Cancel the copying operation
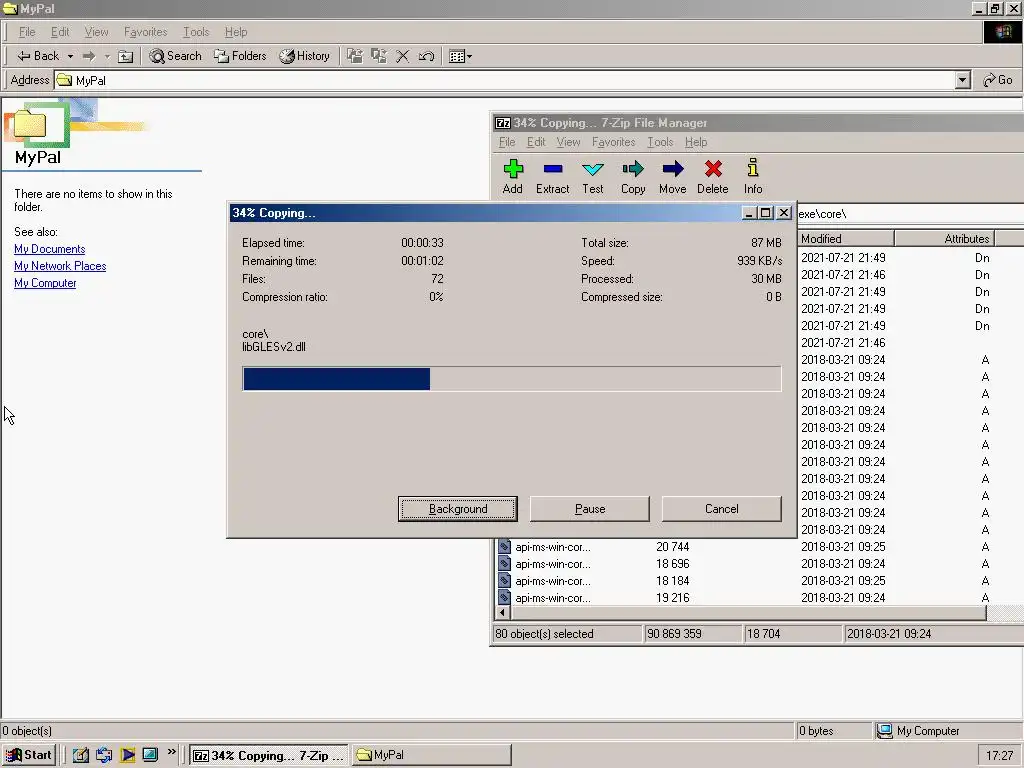The image size is (1024, 768). (x=722, y=509)
